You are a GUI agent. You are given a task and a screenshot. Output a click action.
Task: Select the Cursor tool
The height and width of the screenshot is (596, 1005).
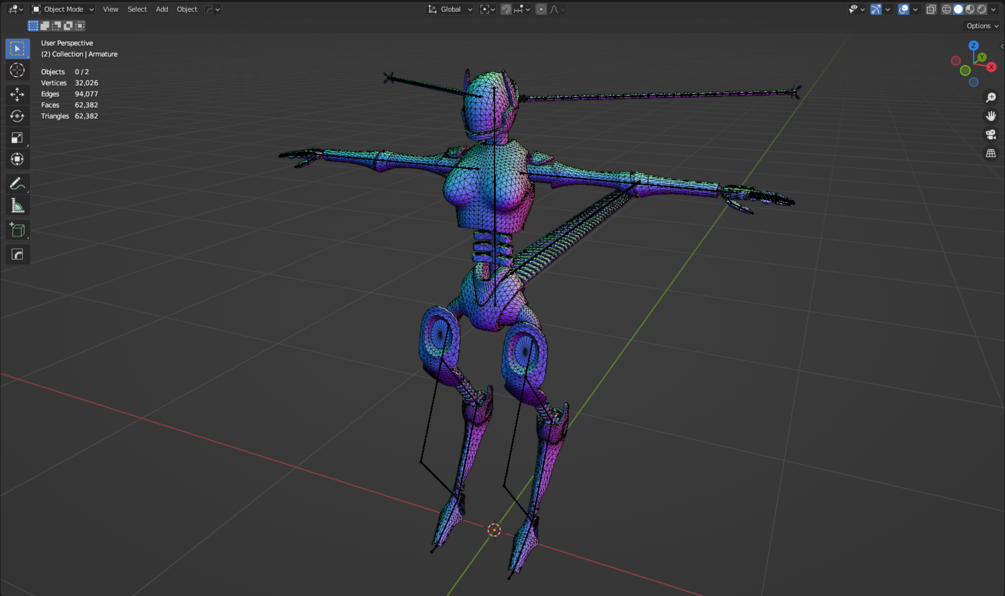[x=17, y=70]
